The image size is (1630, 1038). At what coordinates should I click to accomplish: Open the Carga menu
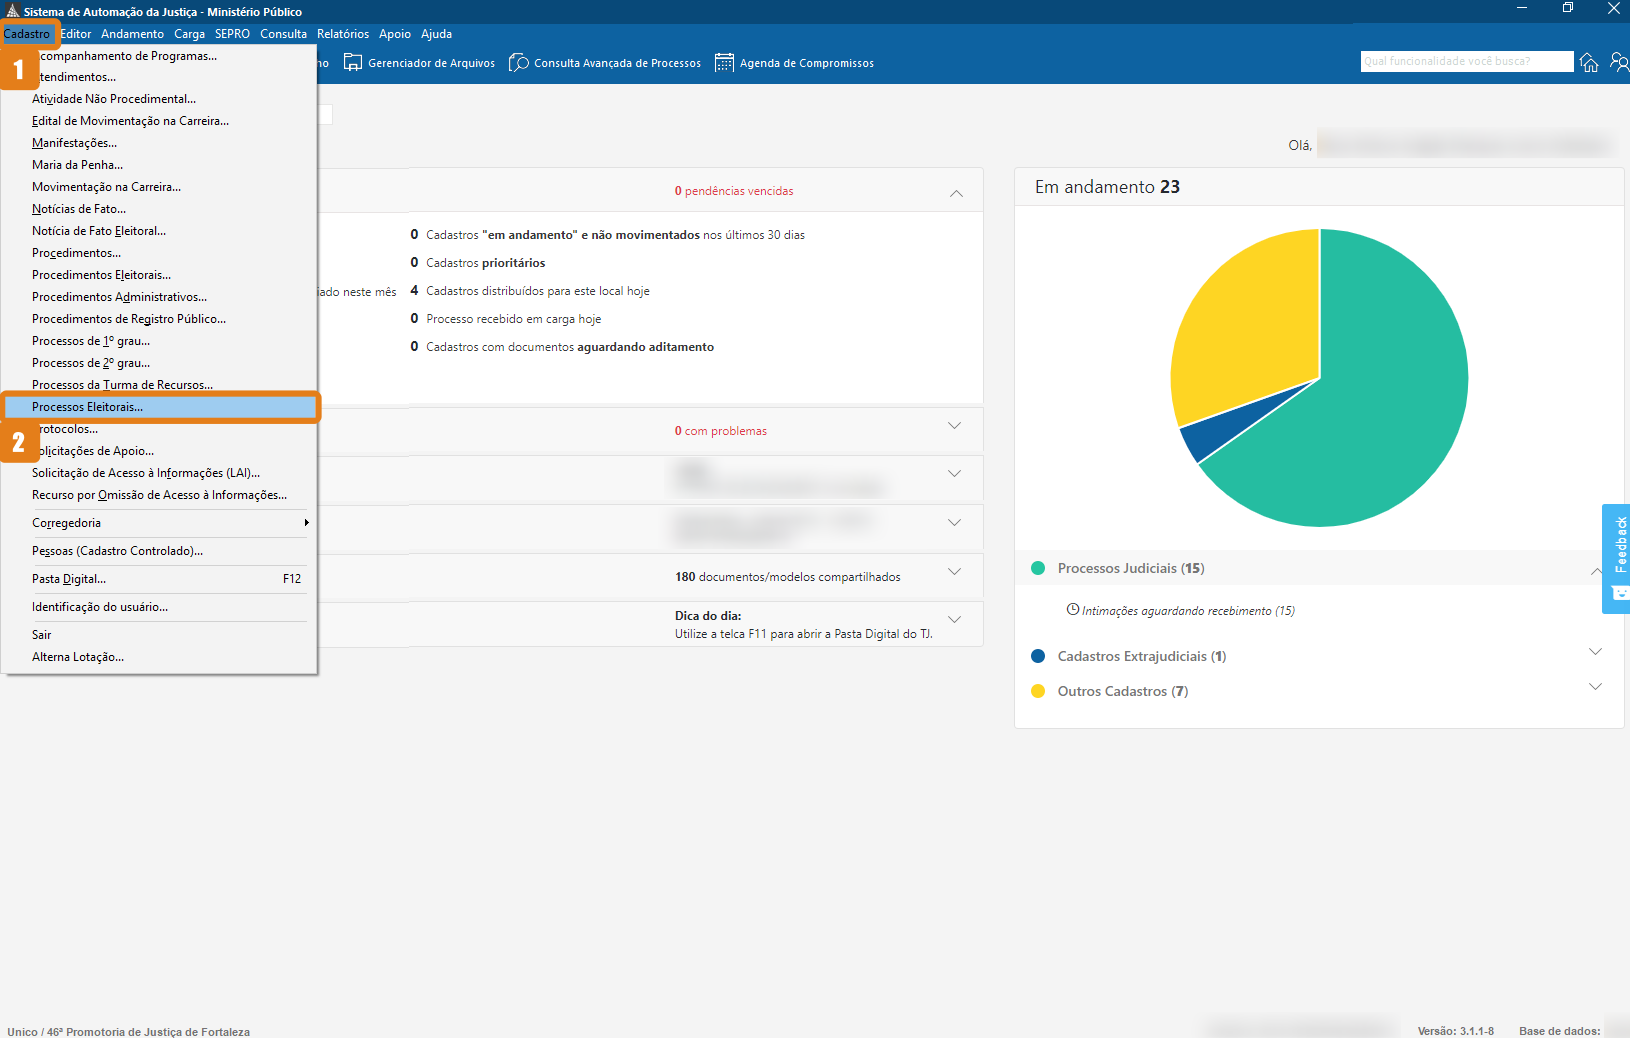coord(189,34)
